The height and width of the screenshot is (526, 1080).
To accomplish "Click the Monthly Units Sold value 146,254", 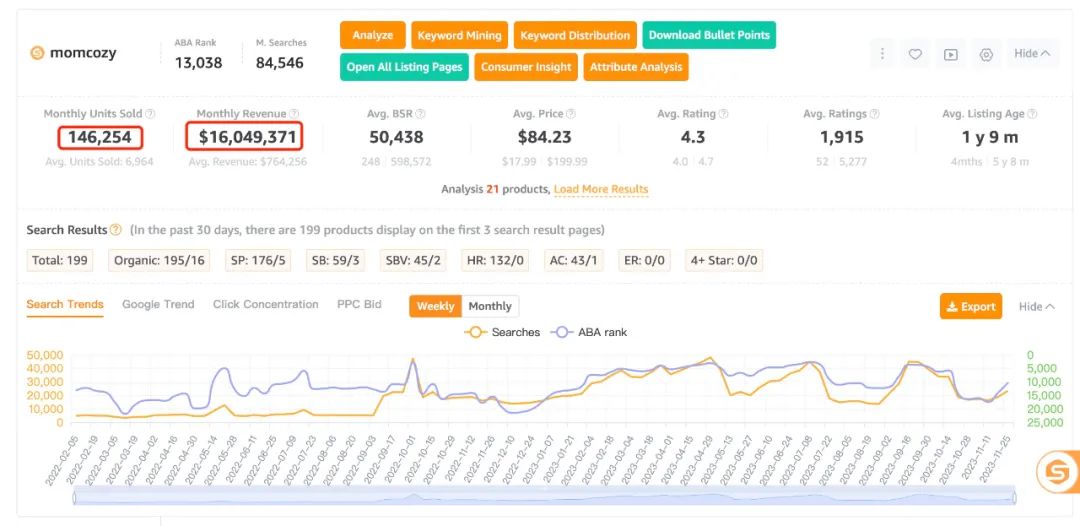I will pos(100,137).
